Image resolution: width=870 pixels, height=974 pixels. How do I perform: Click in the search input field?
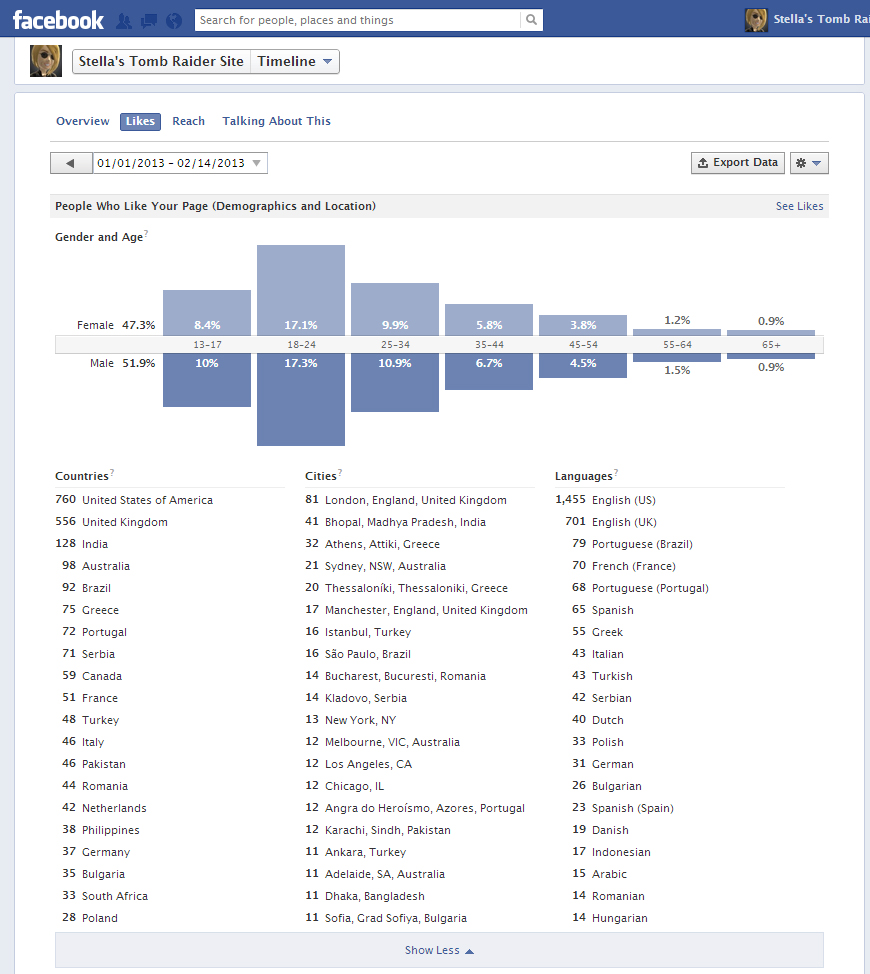(x=357, y=20)
